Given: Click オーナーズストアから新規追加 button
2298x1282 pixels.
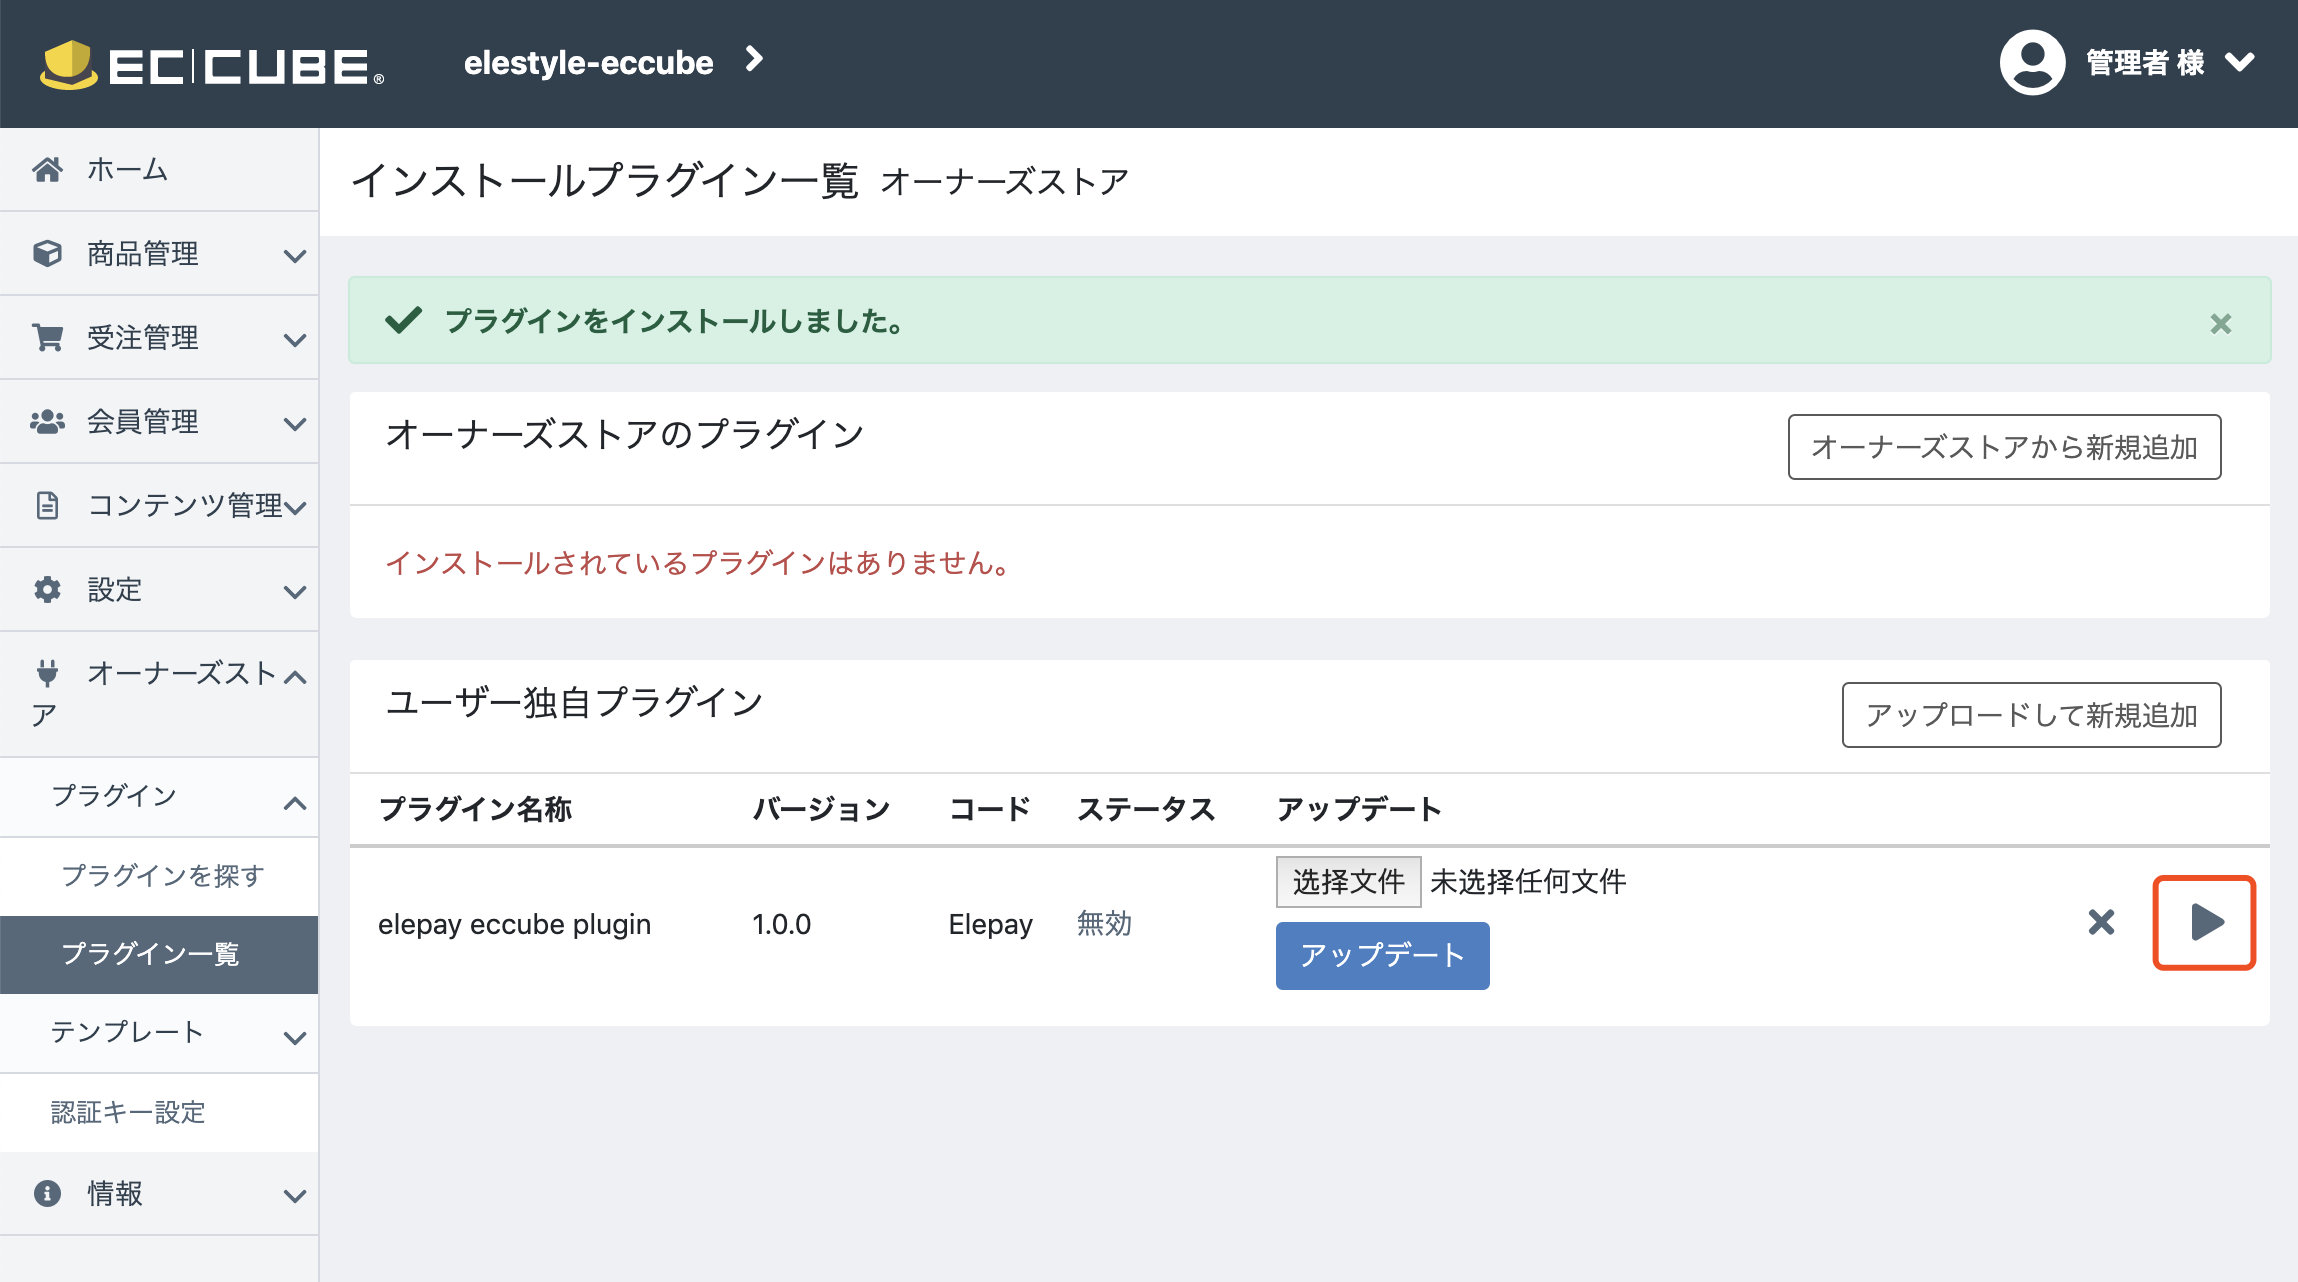Looking at the screenshot, I should pos(2004,447).
